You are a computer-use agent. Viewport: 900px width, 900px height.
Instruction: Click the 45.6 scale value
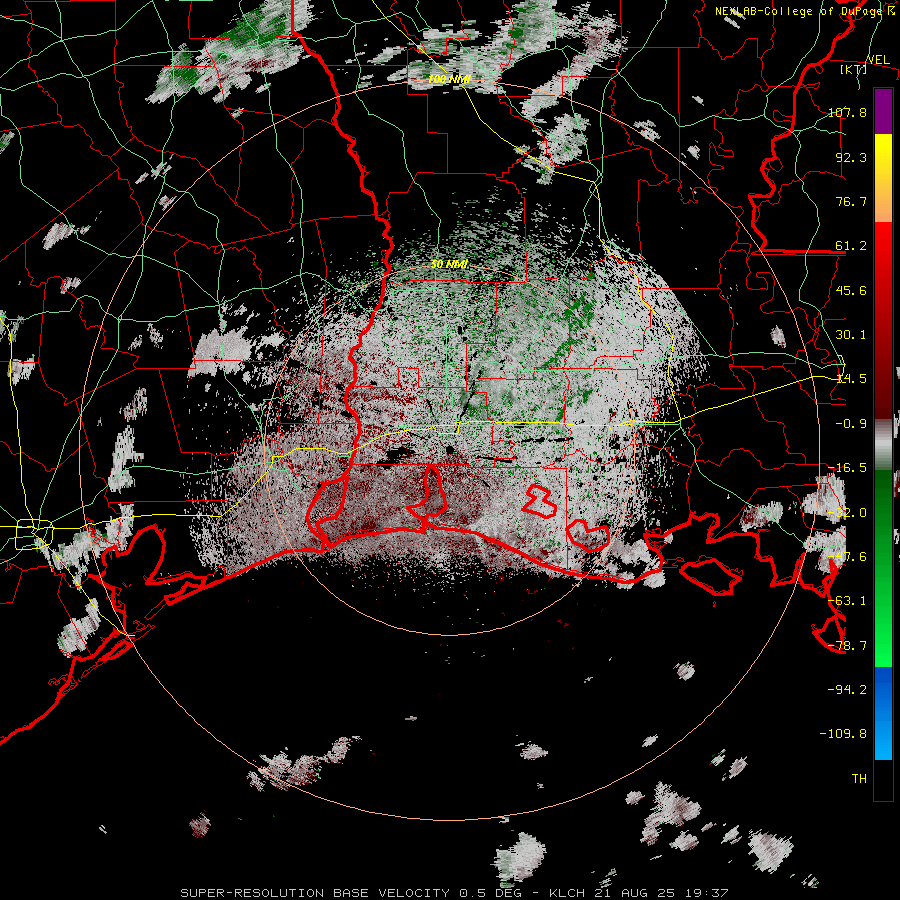point(851,290)
